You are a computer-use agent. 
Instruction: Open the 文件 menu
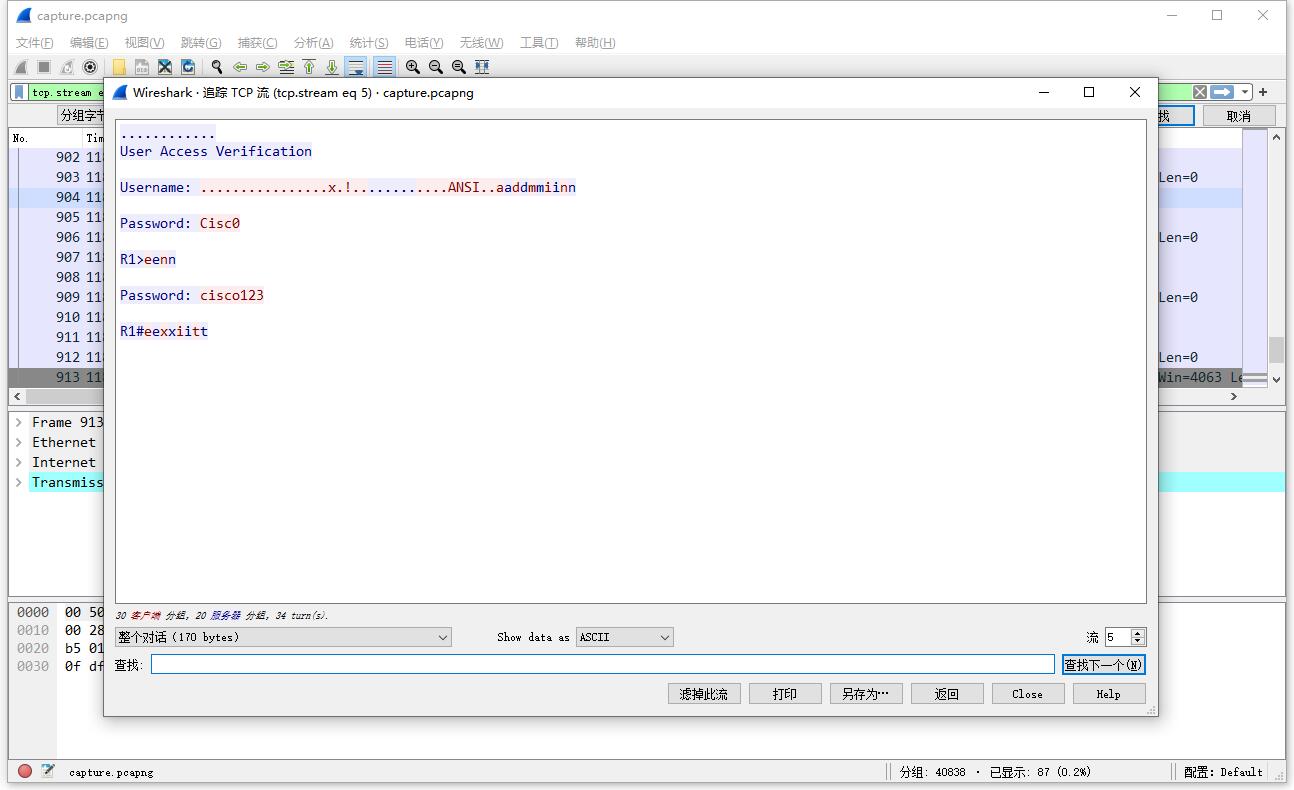click(x=35, y=42)
